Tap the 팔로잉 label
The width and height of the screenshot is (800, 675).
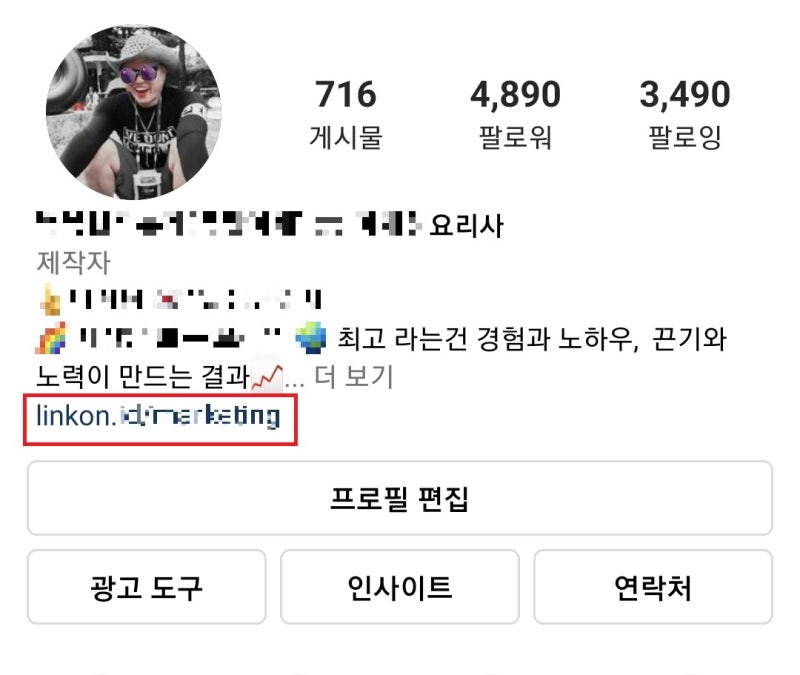pyautogui.click(x=685, y=137)
